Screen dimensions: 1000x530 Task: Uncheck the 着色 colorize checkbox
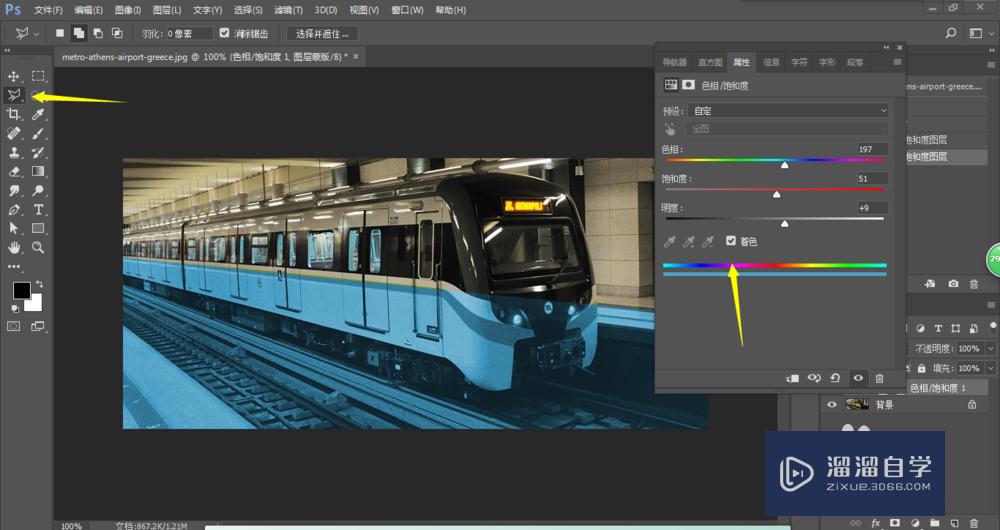pos(731,241)
